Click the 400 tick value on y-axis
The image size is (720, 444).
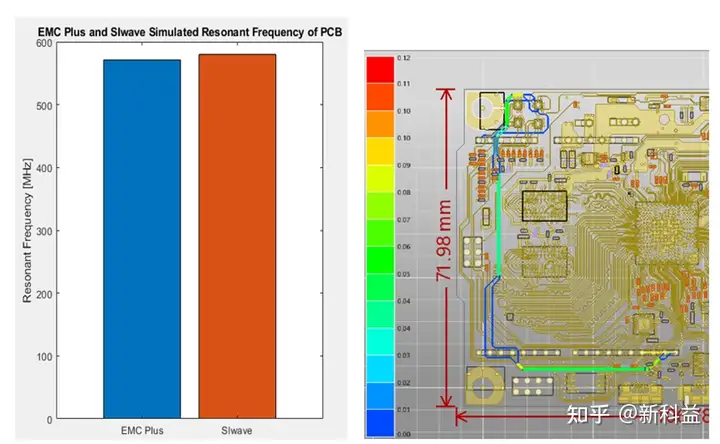pos(44,169)
